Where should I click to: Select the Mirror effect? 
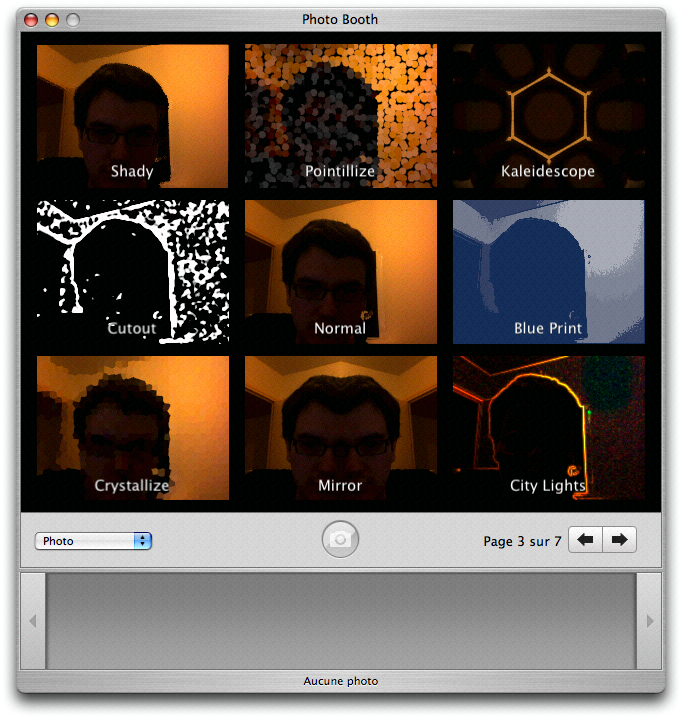[x=341, y=428]
